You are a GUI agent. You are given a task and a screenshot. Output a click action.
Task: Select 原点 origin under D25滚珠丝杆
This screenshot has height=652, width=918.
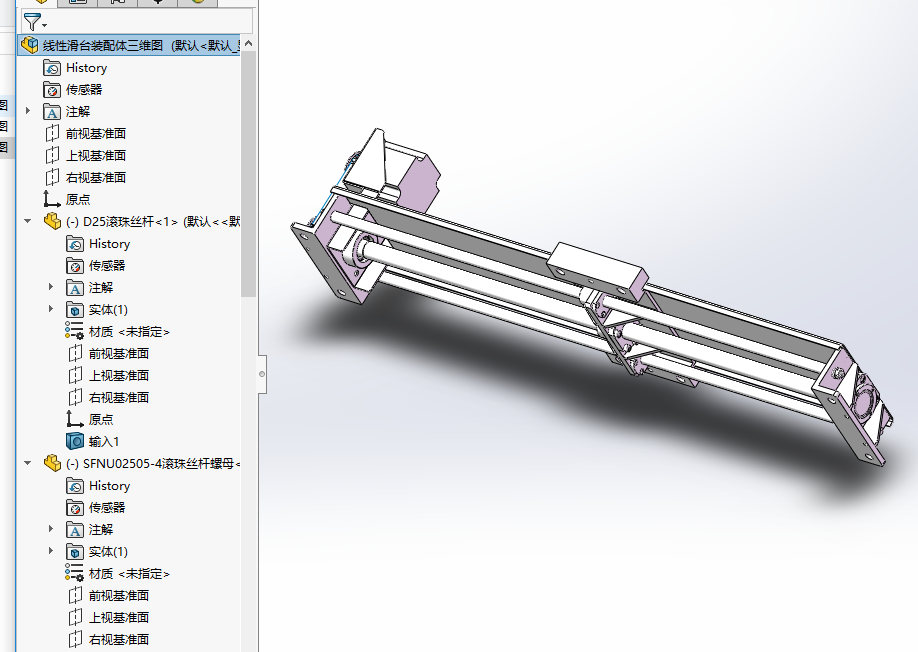point(90,420)
